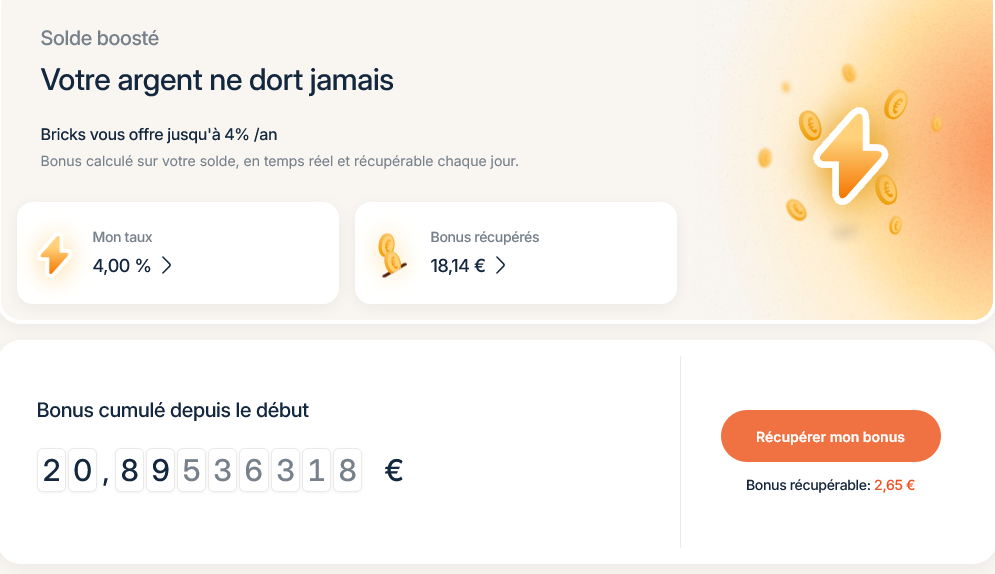Click the first digit tile showing 2
995x574 pixels.
[x=52, y=470]
